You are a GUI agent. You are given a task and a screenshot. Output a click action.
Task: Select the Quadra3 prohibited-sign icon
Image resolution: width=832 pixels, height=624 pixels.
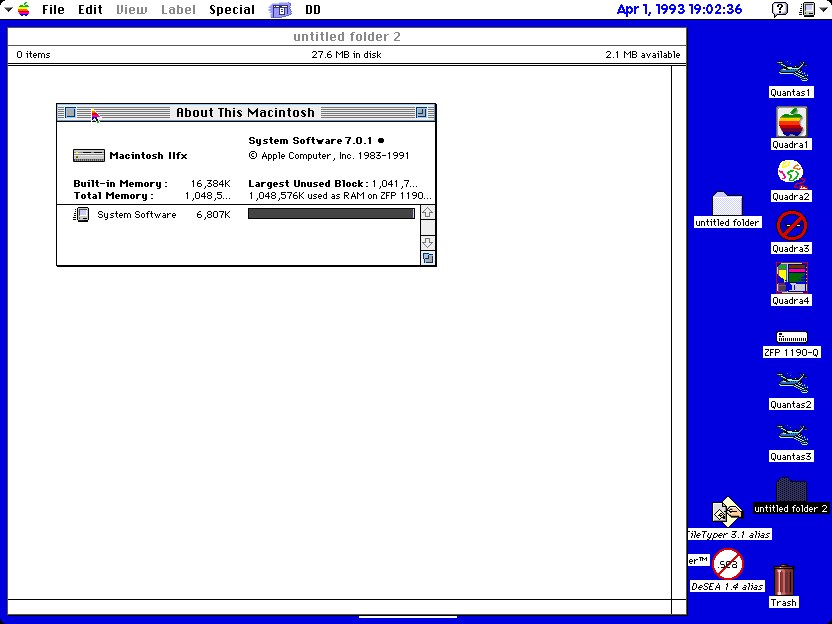coord(792,226)
